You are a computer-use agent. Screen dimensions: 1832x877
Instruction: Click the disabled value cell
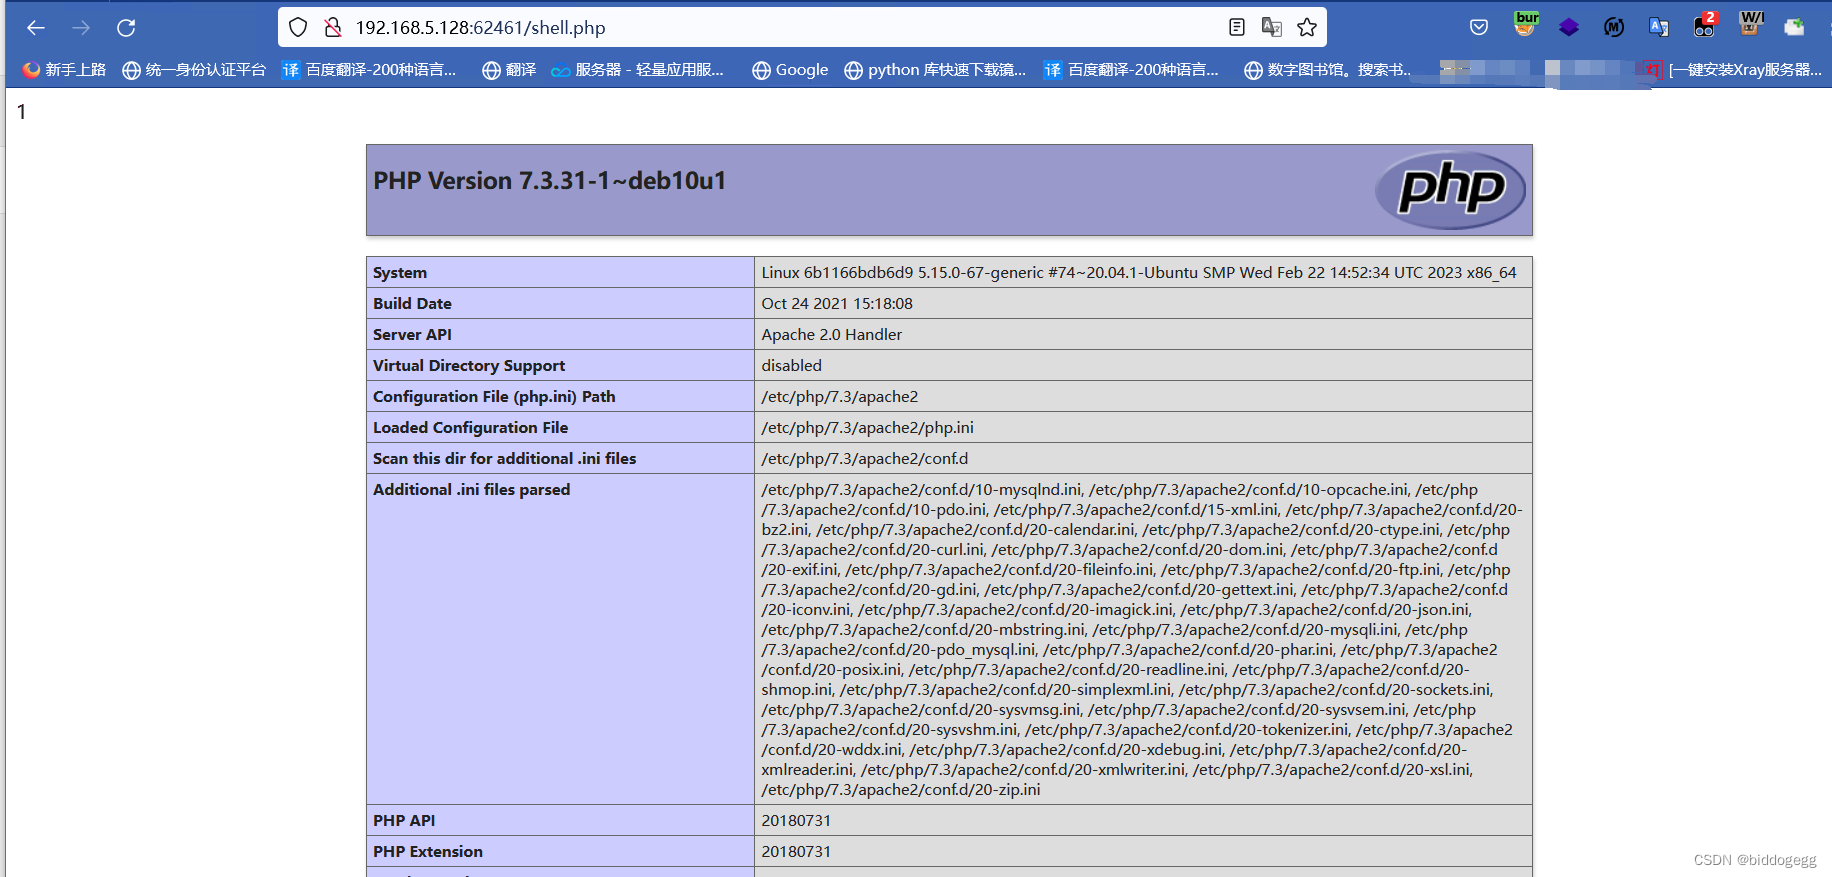[x=1143, y=366]
